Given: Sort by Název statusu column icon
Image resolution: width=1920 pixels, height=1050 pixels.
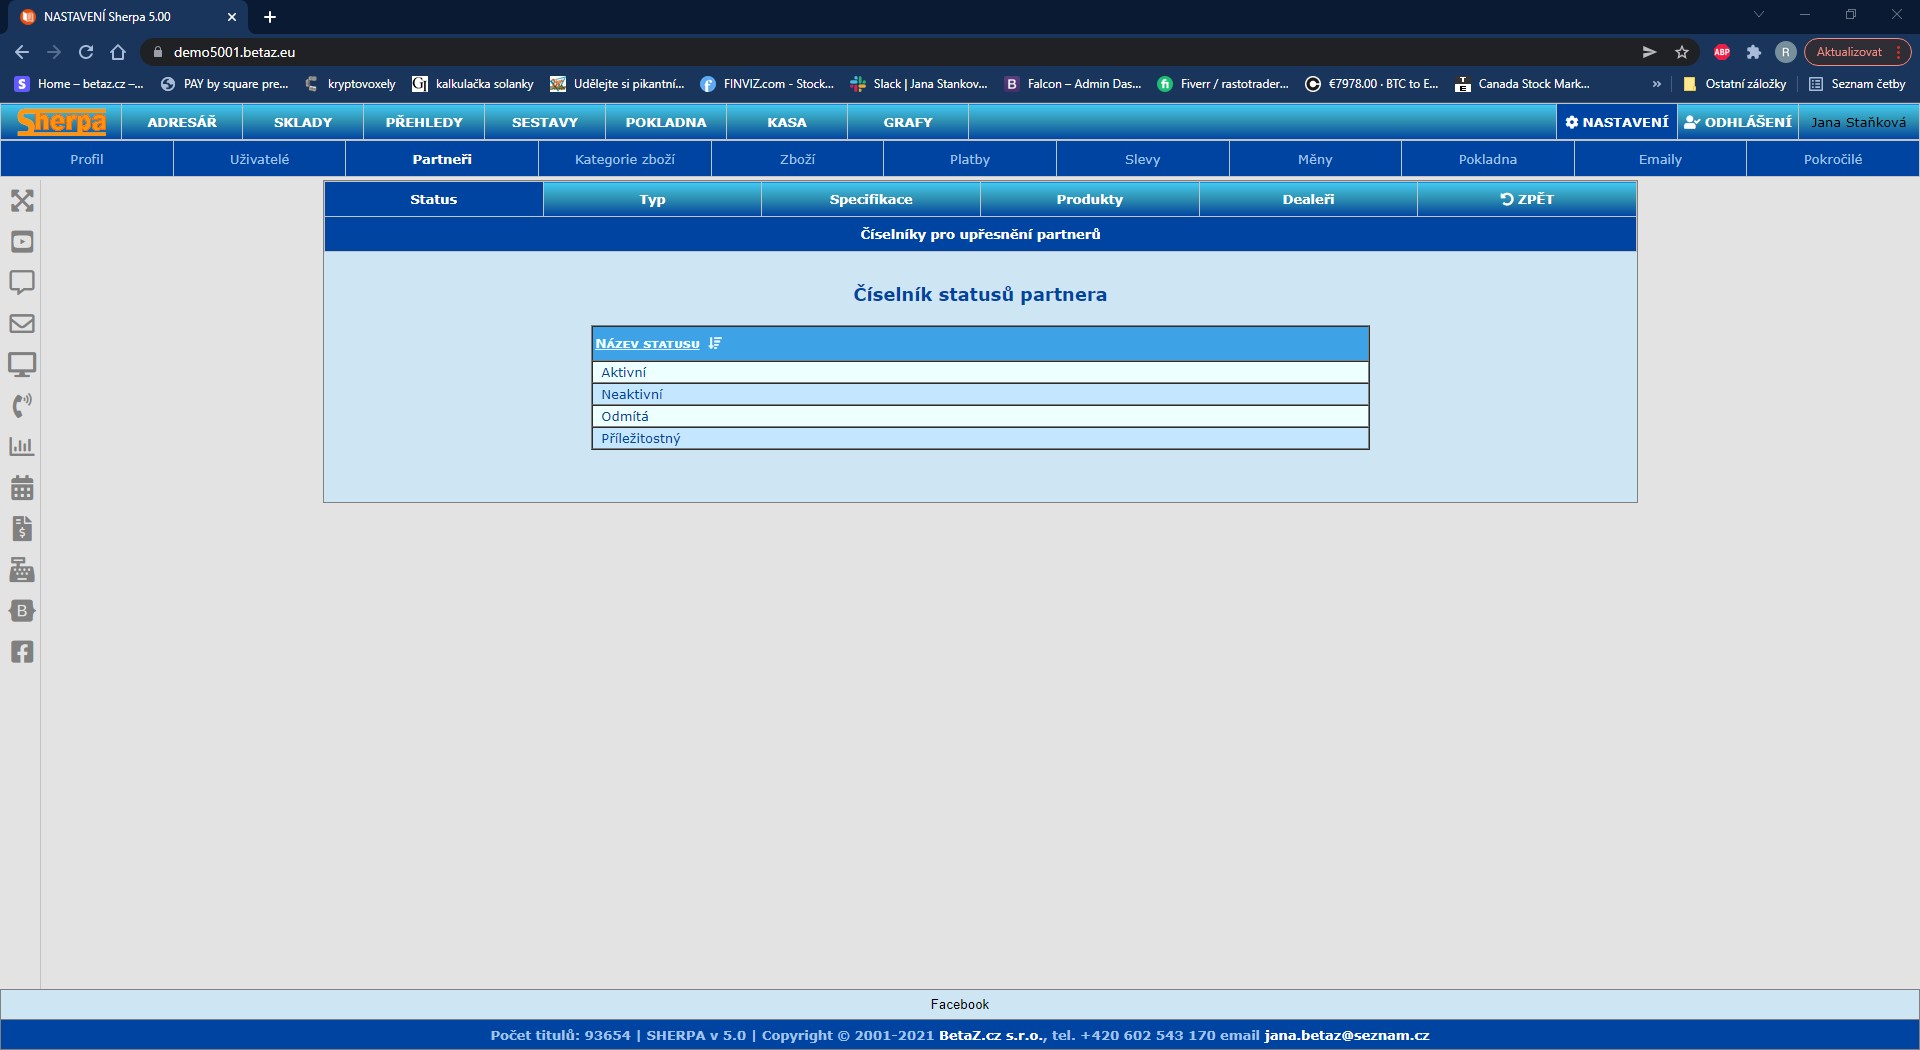Looking at the screenshot, I should pos(715,343).
